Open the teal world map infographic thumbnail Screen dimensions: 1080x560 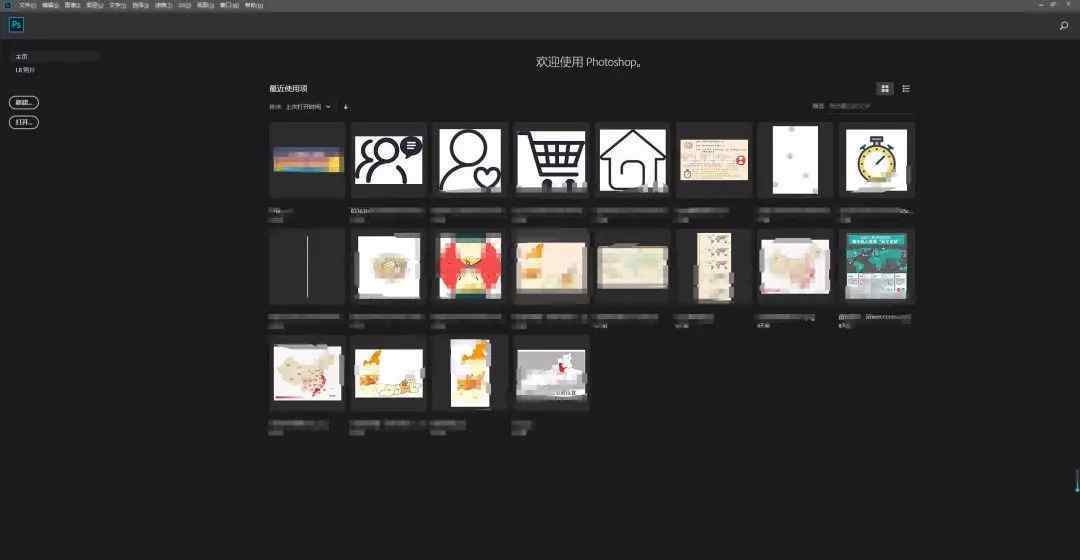(876, 267)
